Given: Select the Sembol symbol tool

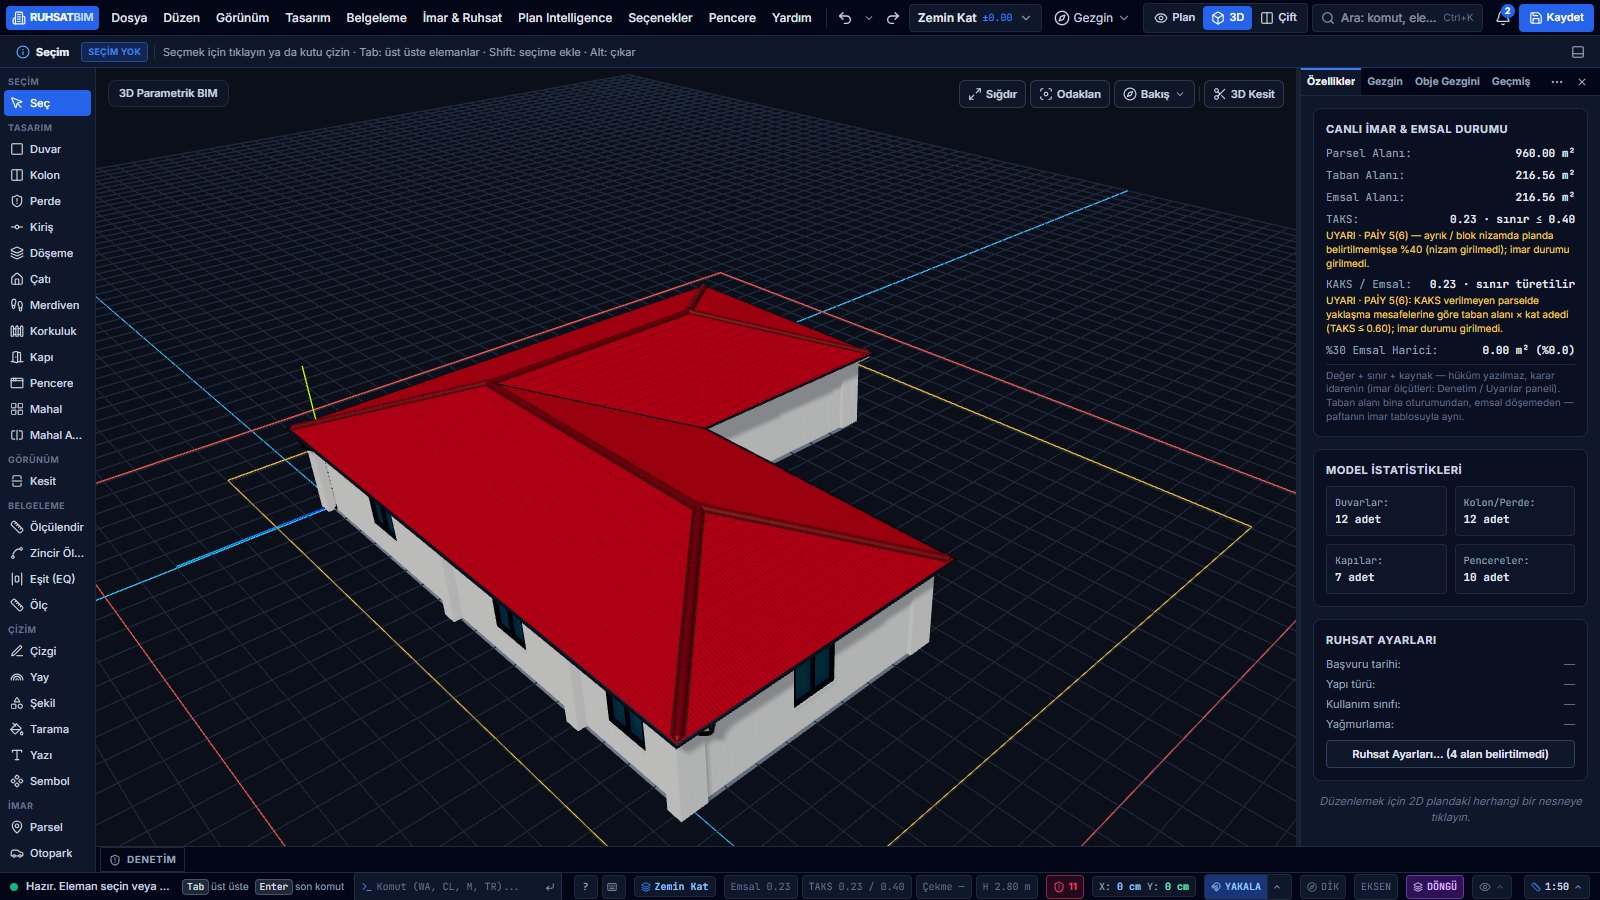Looking at the screenshot, I should point(47,781).
